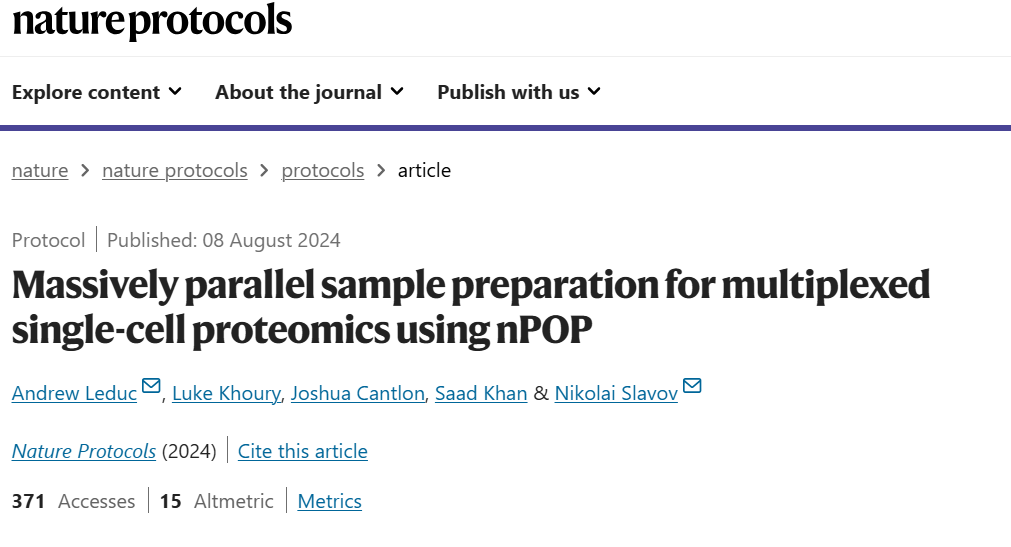Open the About the journal dropdown arrow
1011x547 pixels.
coord(397,92)
